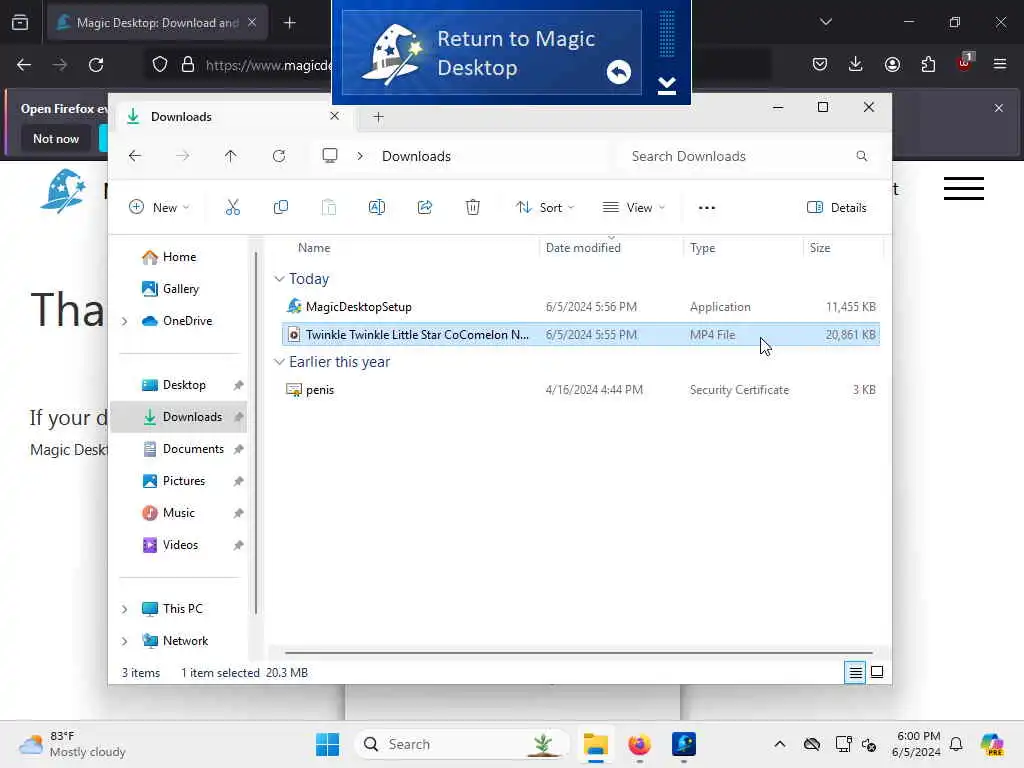This screenshot has width=1024, height=768.
Task: Switch to details list view icon
Action: pyautogui.click(x=855, y=672)
